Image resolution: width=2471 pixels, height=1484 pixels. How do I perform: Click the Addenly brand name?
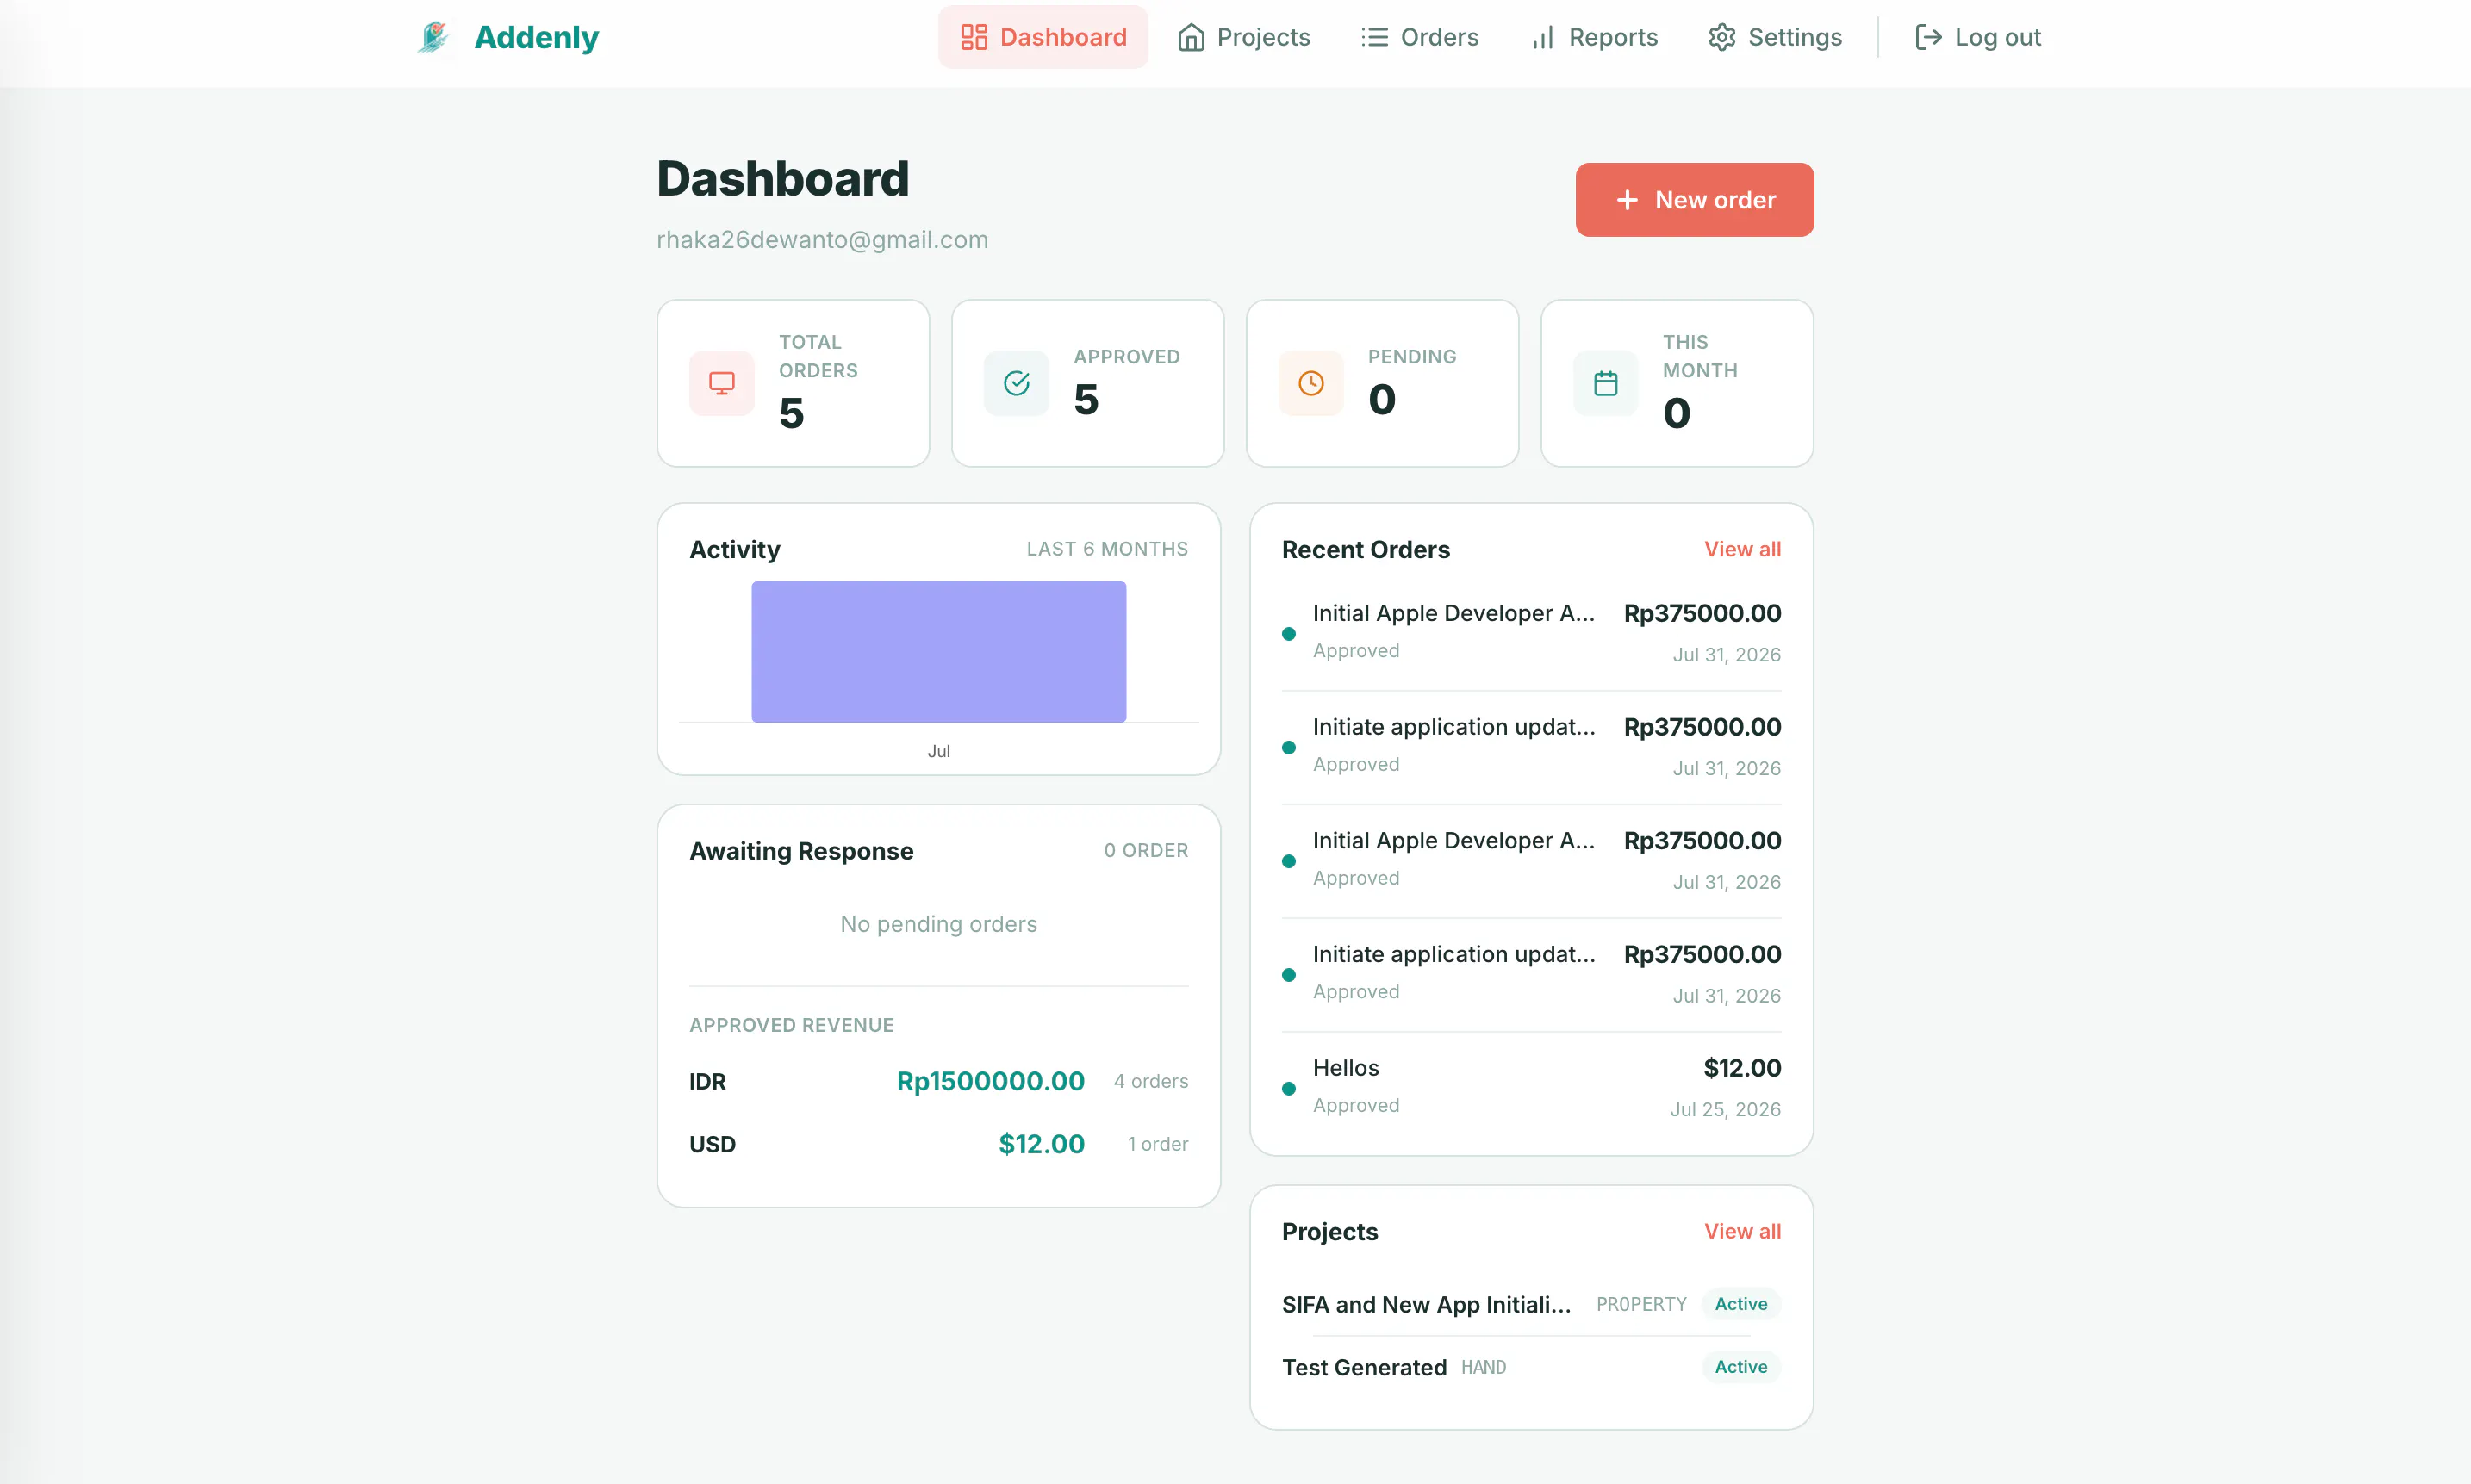[x=536, y=37]
